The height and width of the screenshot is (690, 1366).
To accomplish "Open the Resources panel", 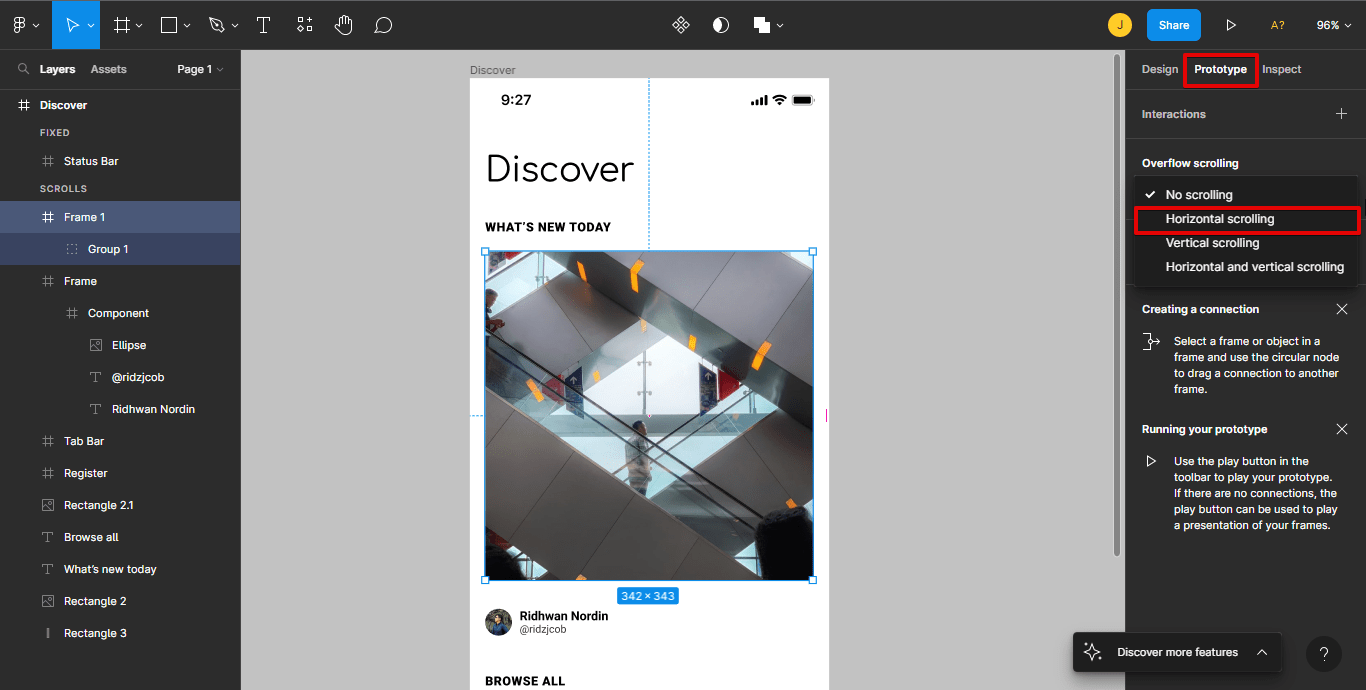I will 304,24.
